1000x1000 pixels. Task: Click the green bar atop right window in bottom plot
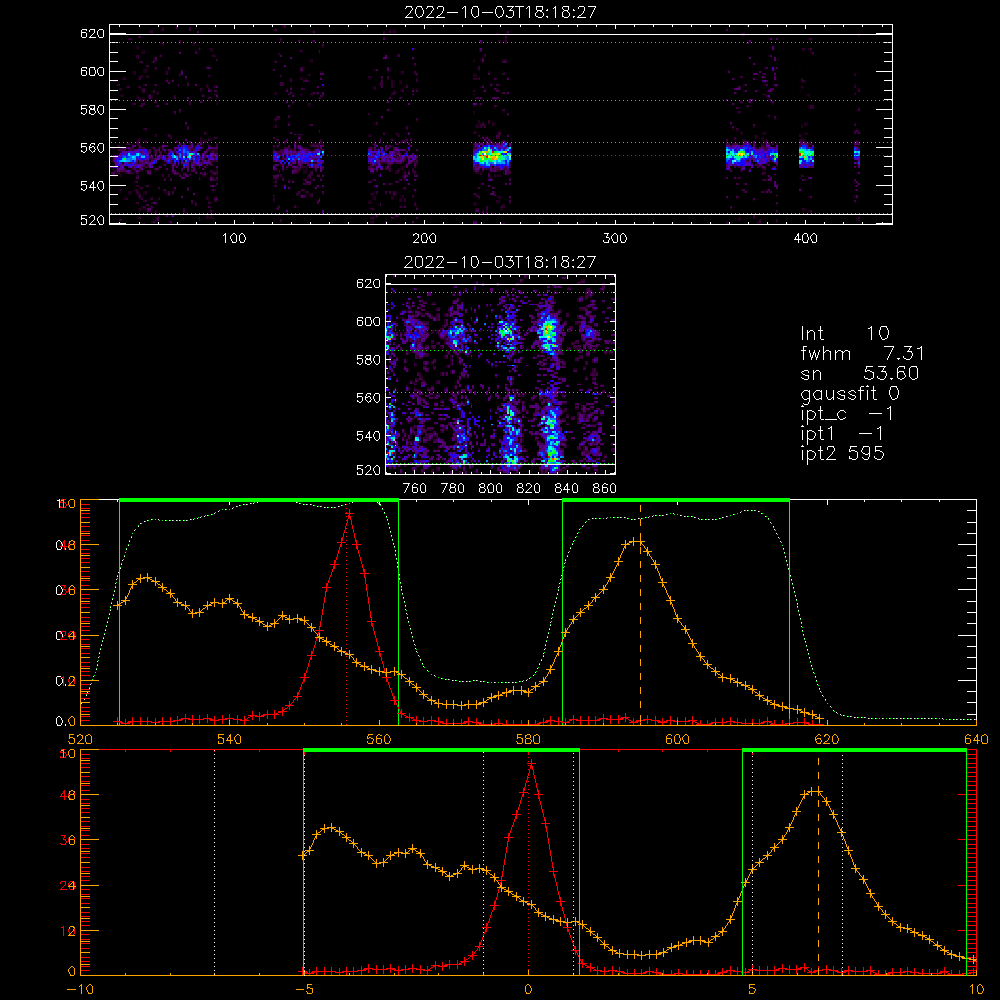point(855,751)
